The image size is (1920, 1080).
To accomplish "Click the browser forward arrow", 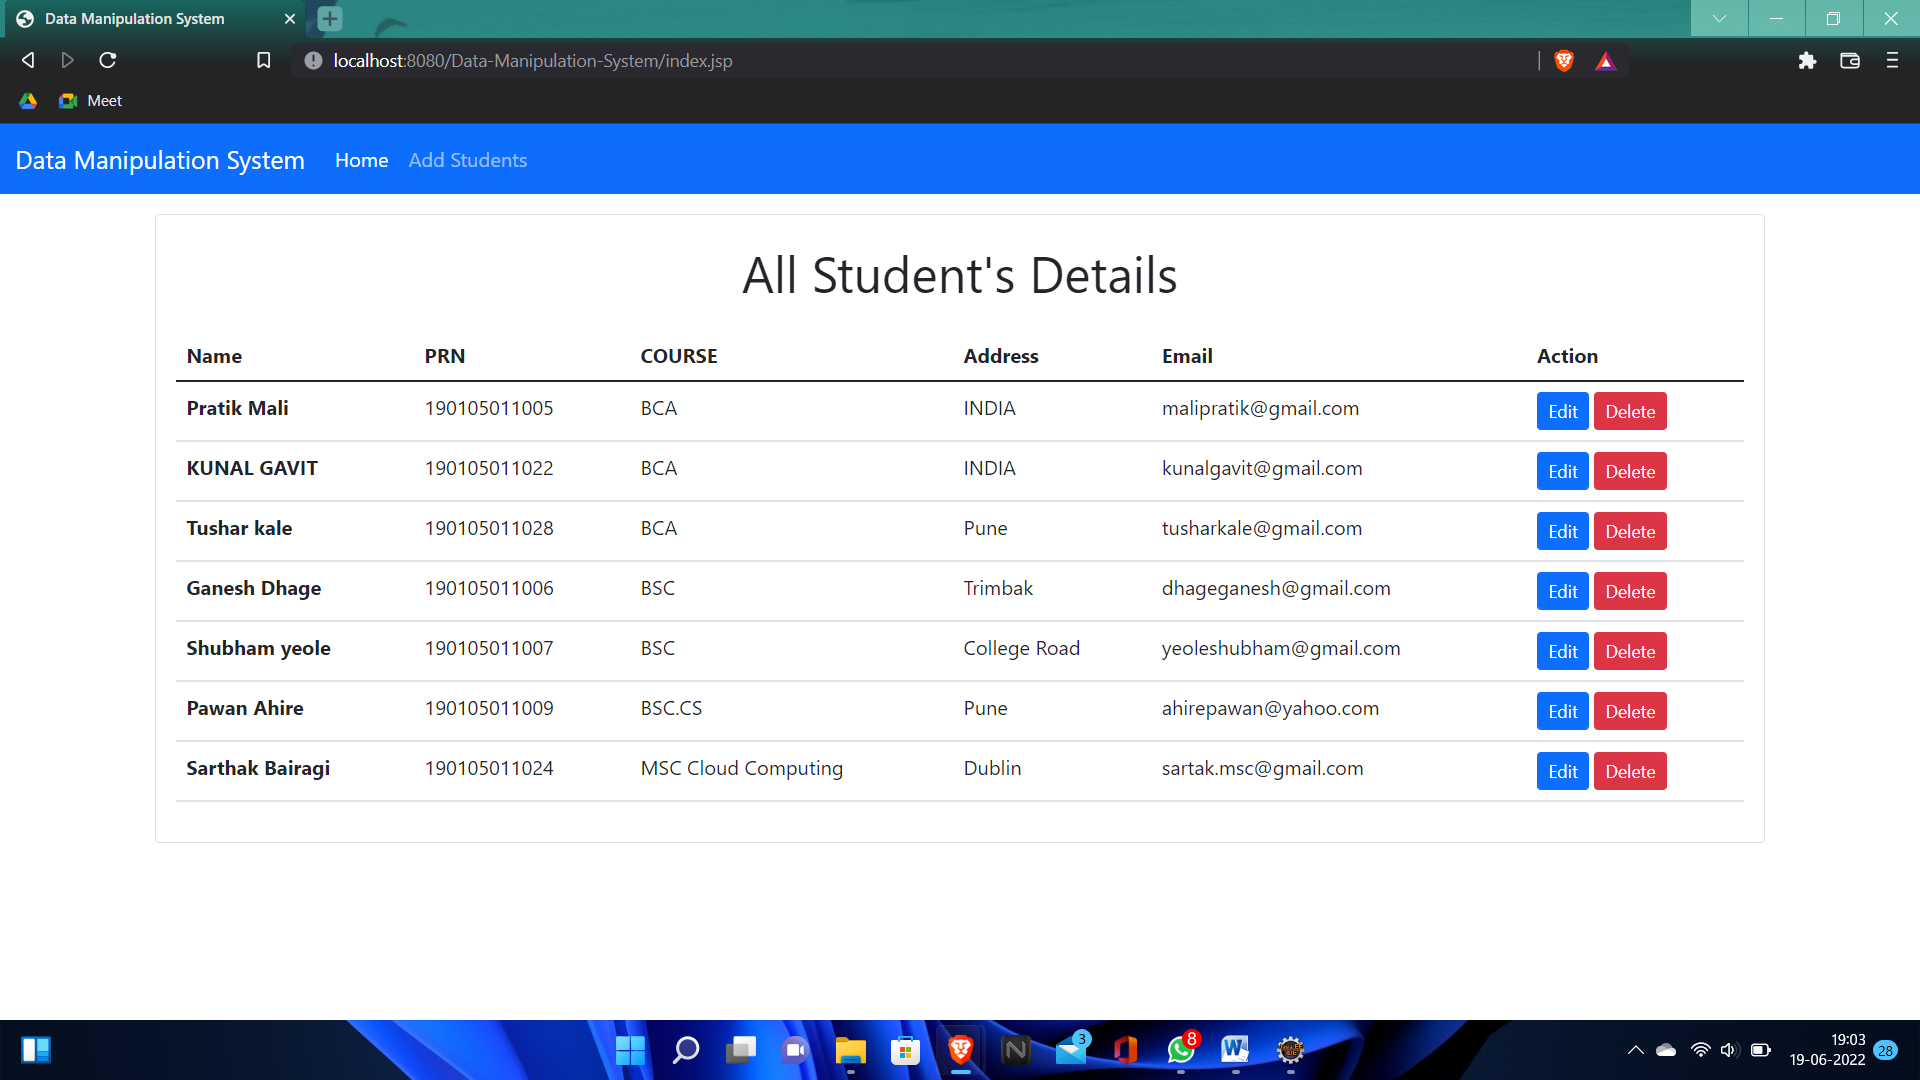I will [x=67, y=61].
